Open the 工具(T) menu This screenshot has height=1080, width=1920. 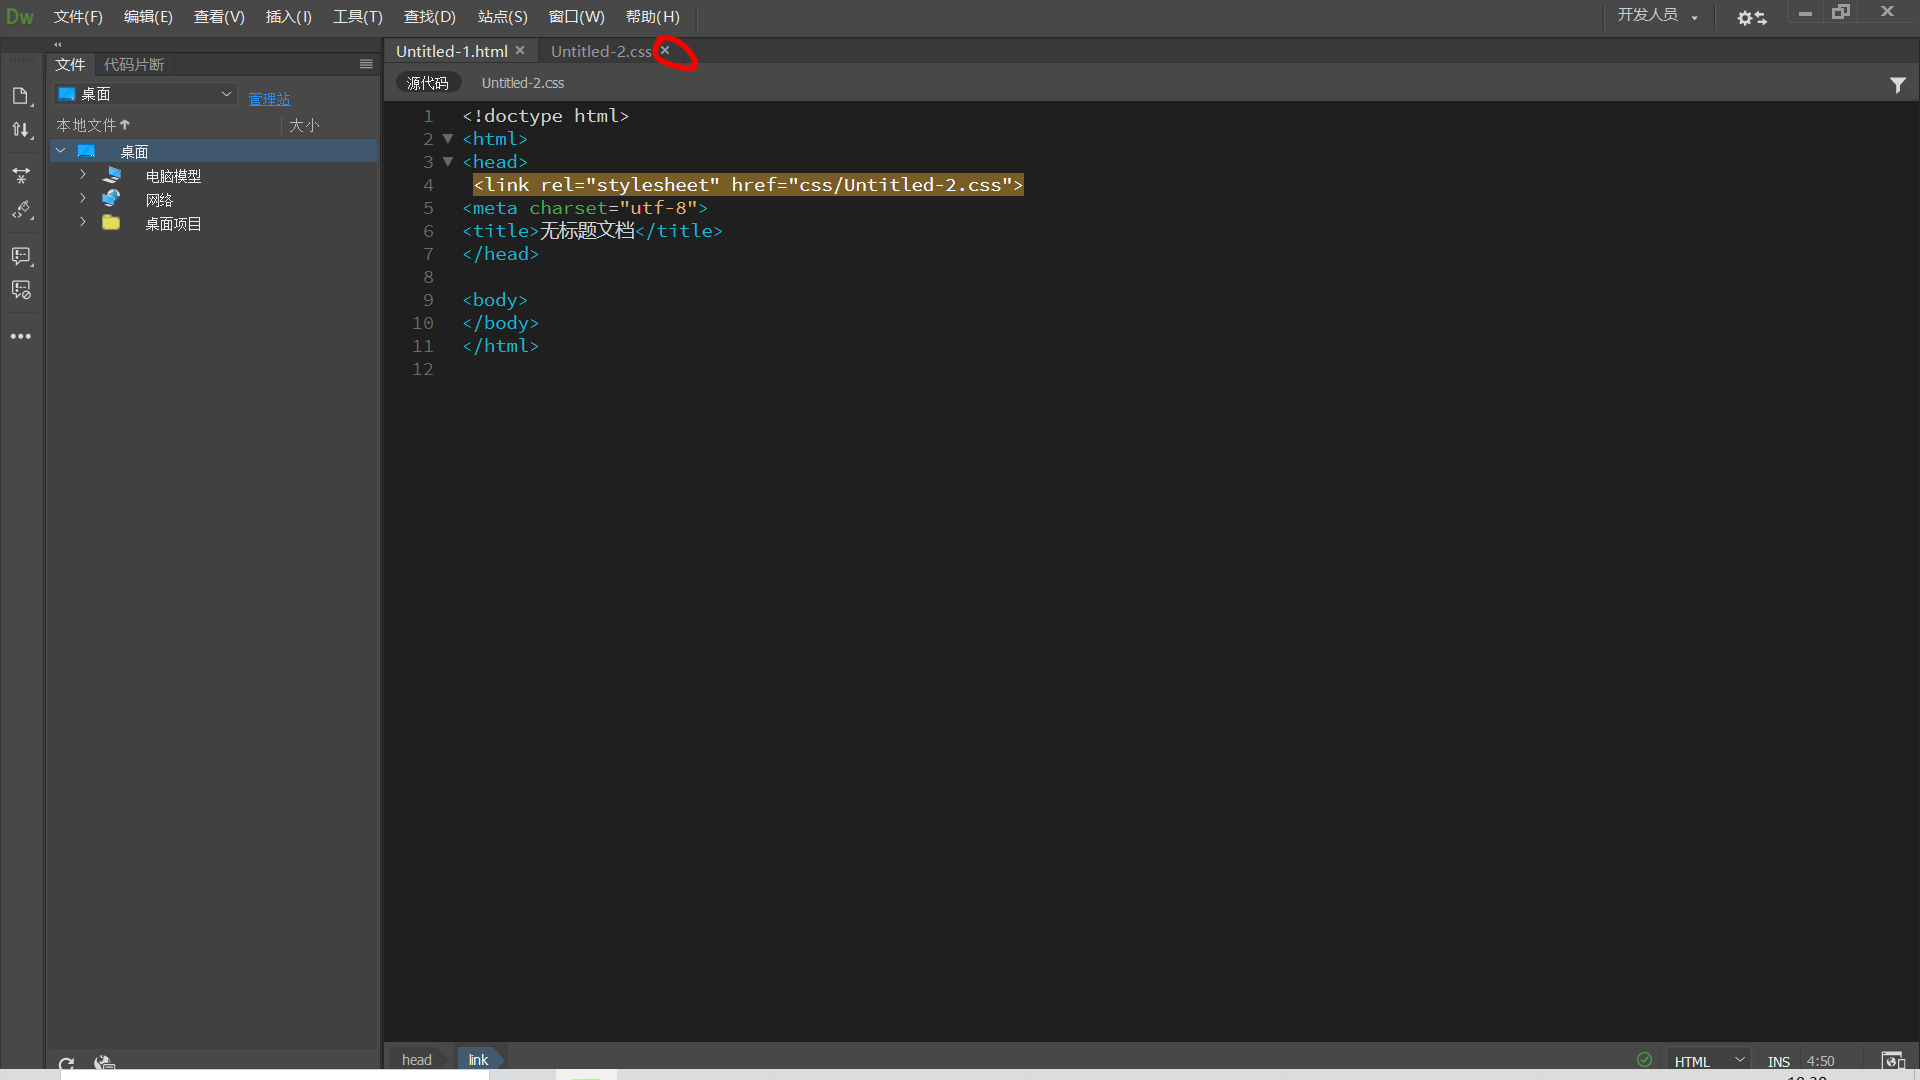(358, 17)
